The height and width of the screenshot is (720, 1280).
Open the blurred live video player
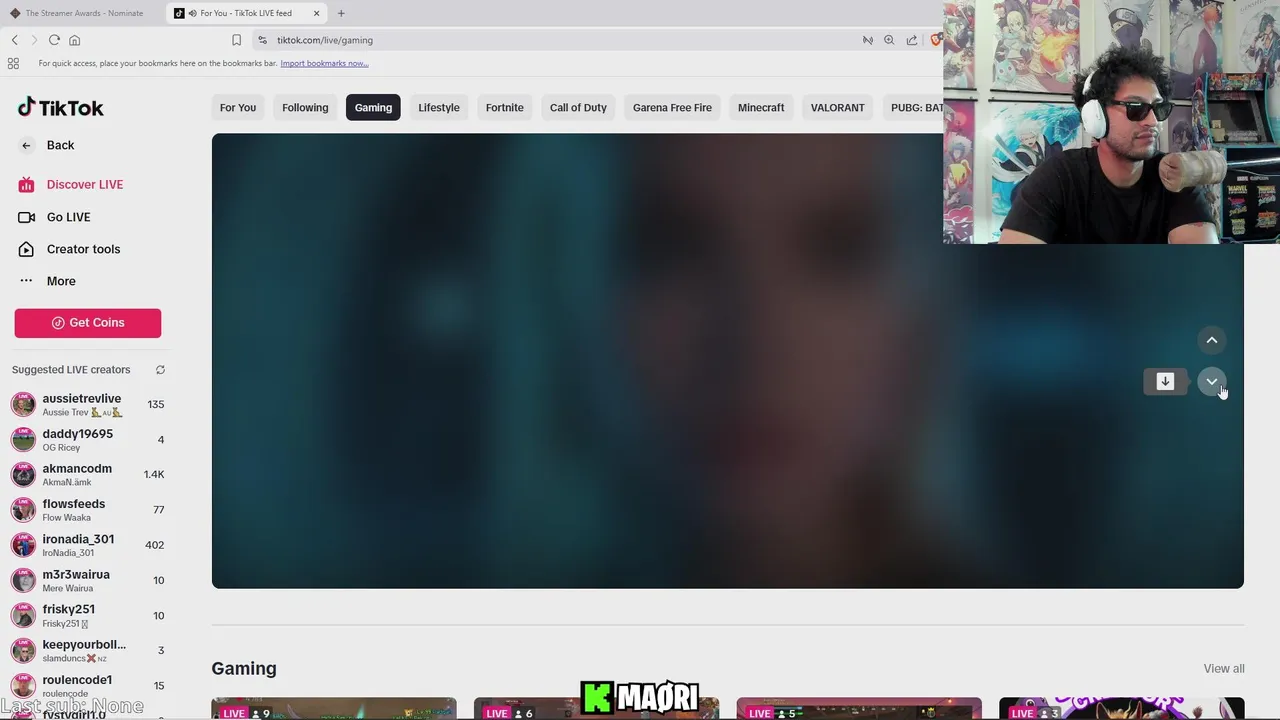[727, 361]
